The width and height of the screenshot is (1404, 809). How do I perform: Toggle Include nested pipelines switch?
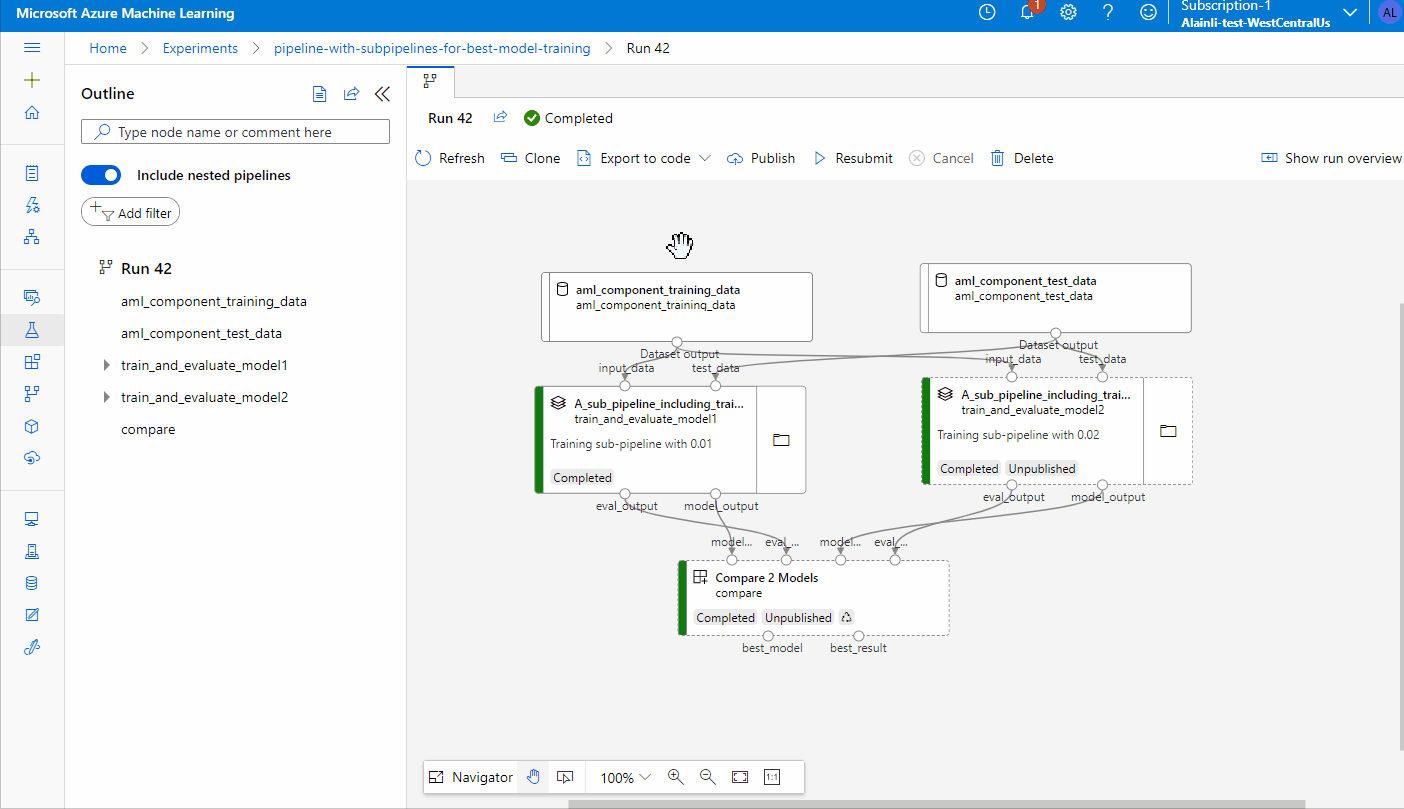[x=101, y=175]
